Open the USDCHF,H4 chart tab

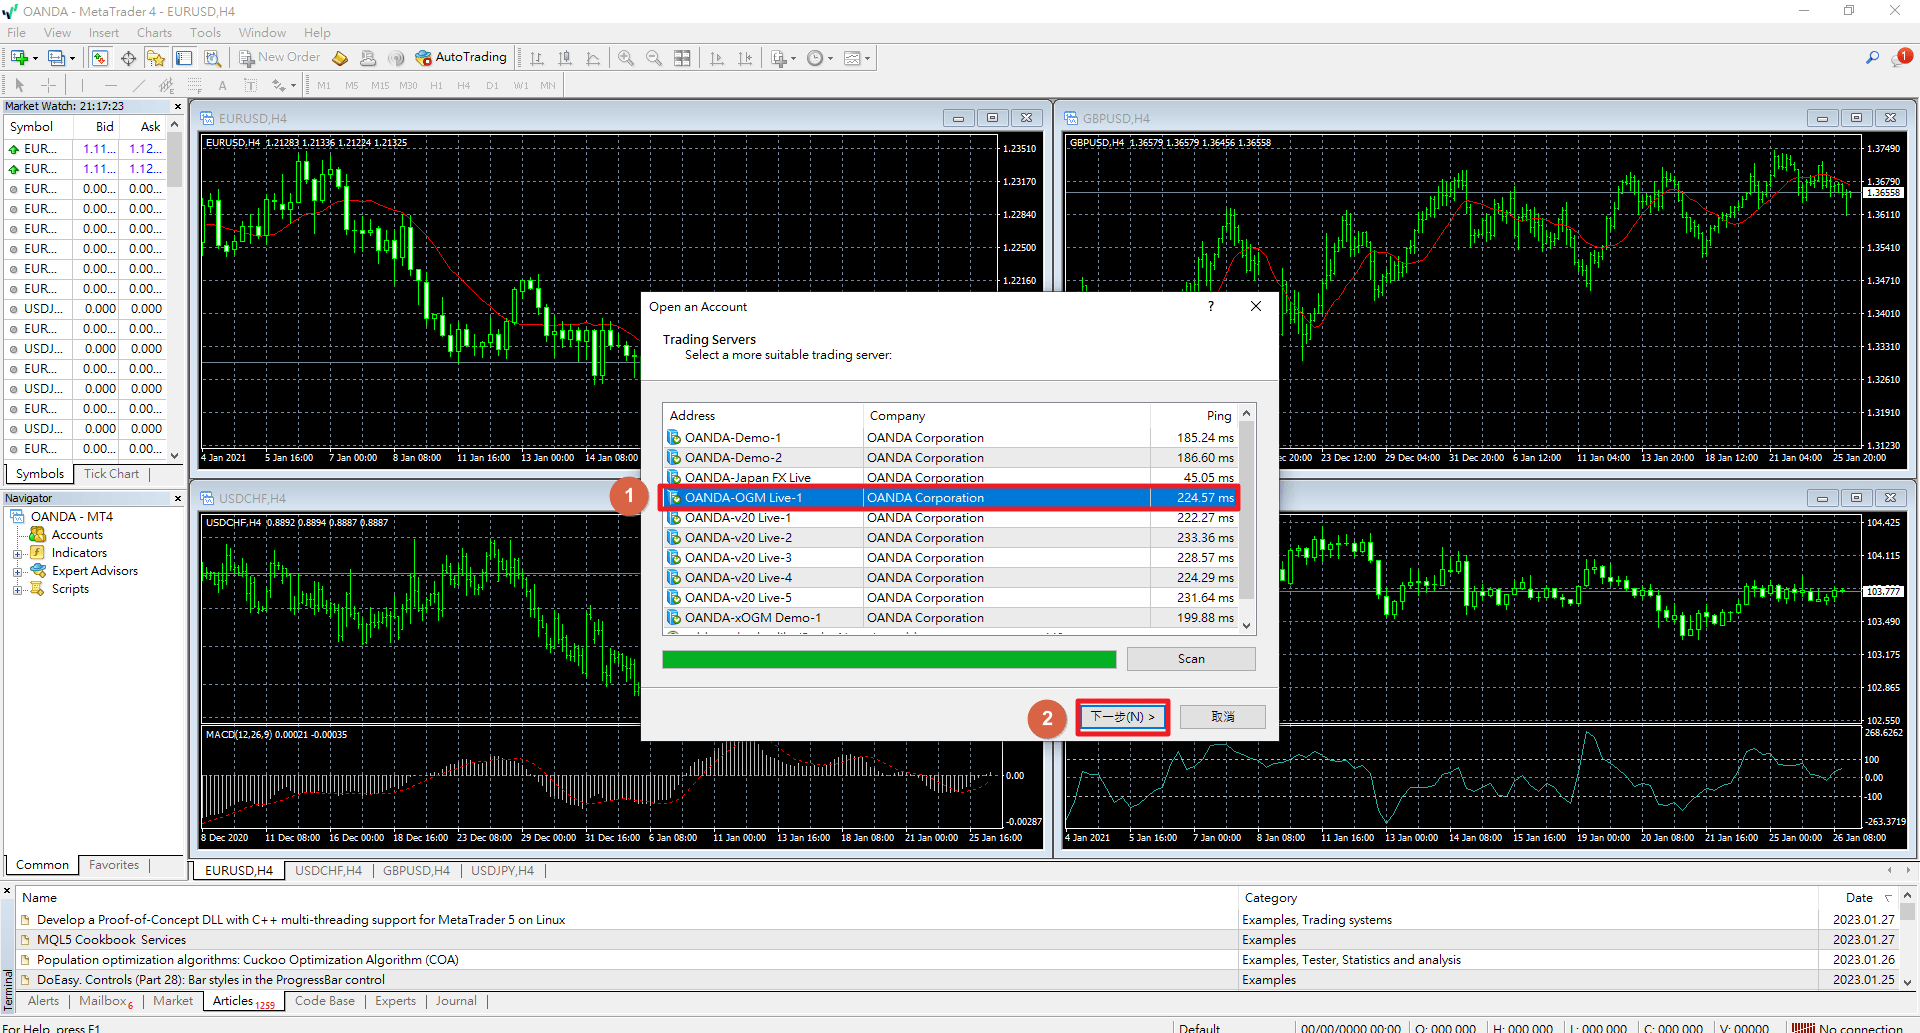coord(328,871)
